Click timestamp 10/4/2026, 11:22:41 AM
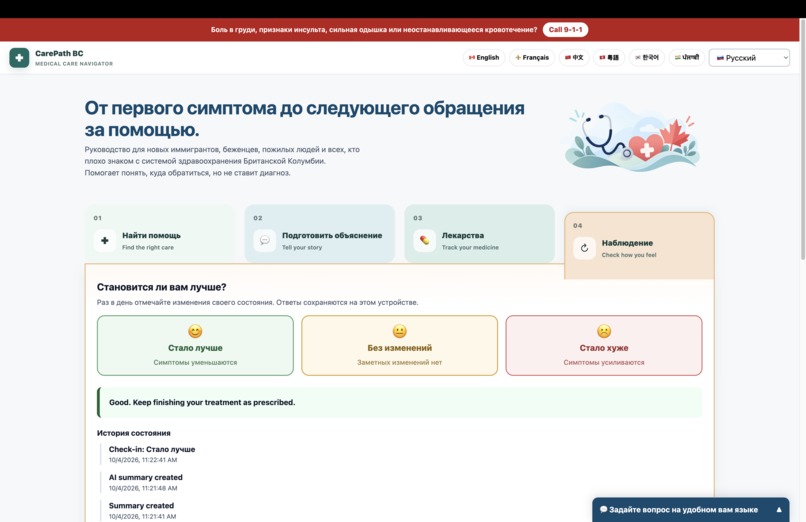Screen dimensions: 806x522 [143, 460]
